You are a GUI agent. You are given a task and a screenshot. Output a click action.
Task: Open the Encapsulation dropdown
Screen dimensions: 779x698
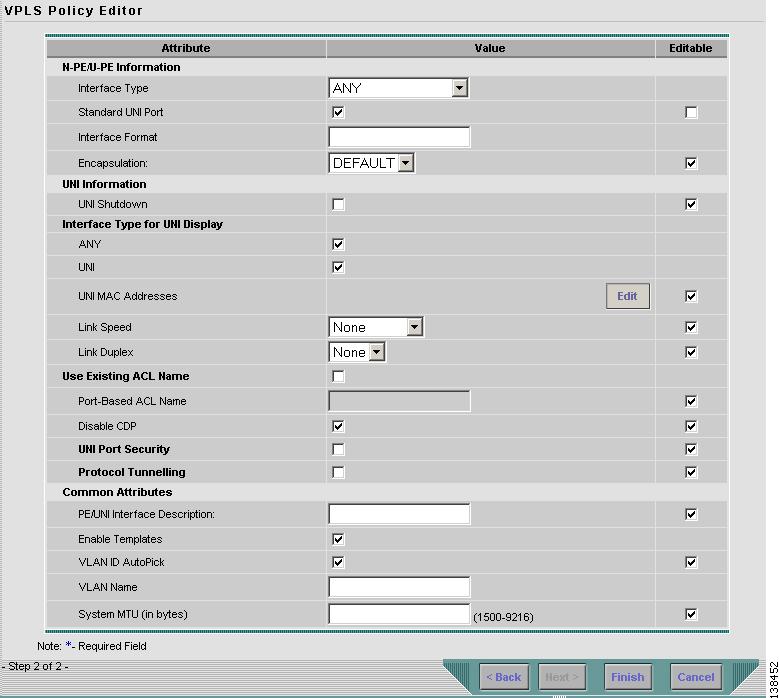(372, 163)
